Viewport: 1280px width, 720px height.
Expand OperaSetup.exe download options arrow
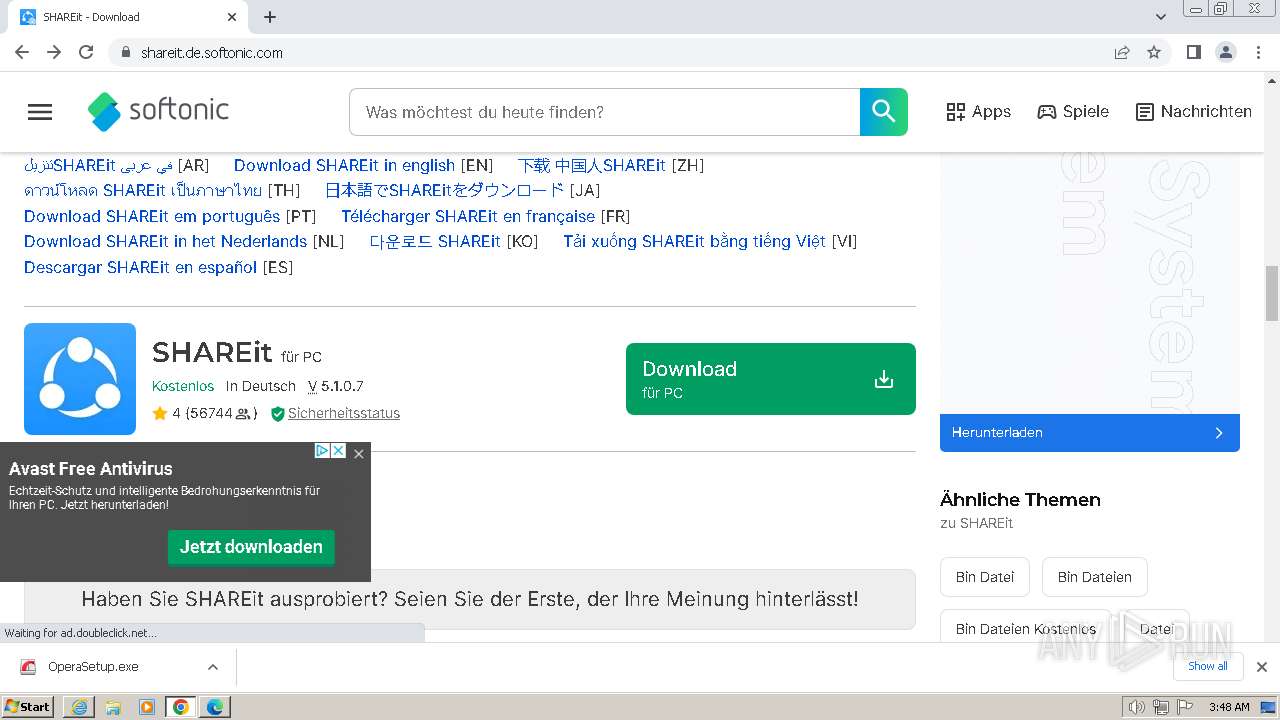tap(212, 667)
